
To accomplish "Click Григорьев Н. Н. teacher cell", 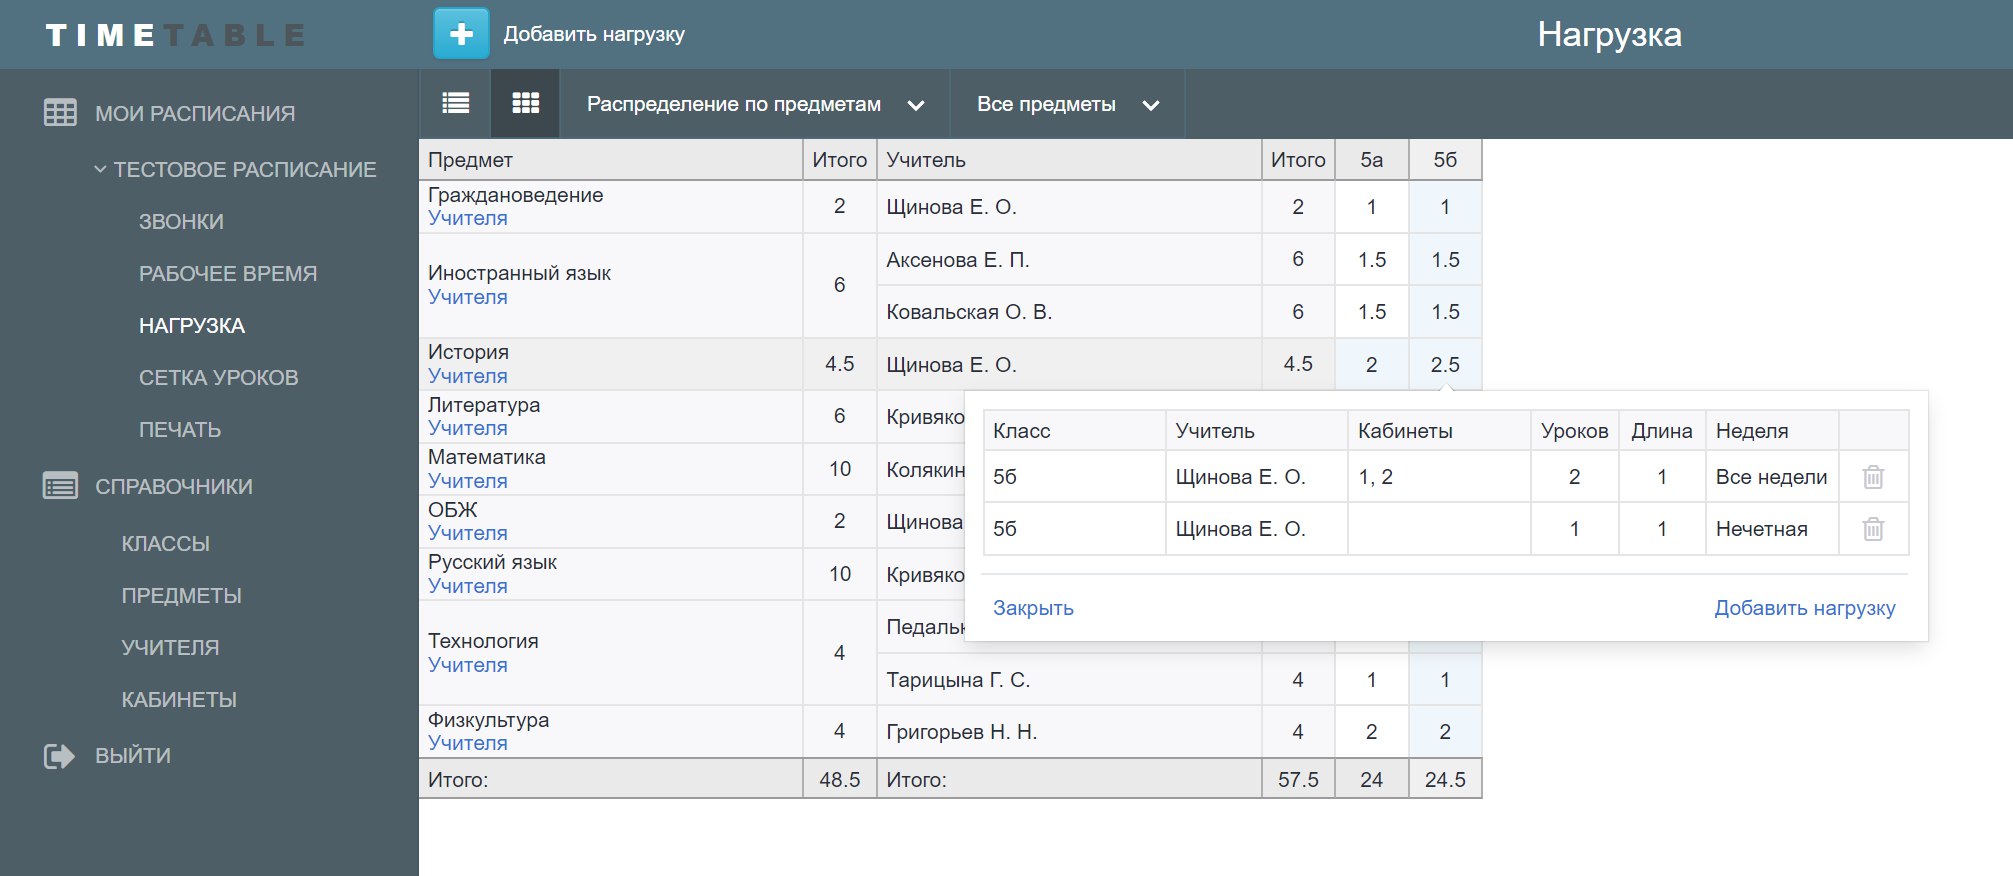I will coord(1069,732).
